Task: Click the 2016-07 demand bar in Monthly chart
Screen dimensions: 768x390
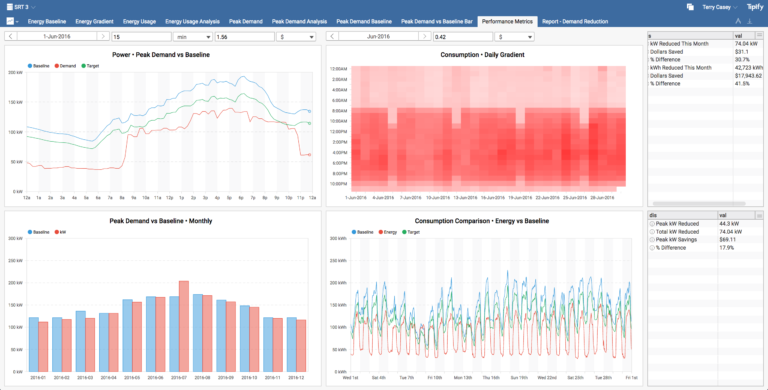Action: tap(184, 326)
